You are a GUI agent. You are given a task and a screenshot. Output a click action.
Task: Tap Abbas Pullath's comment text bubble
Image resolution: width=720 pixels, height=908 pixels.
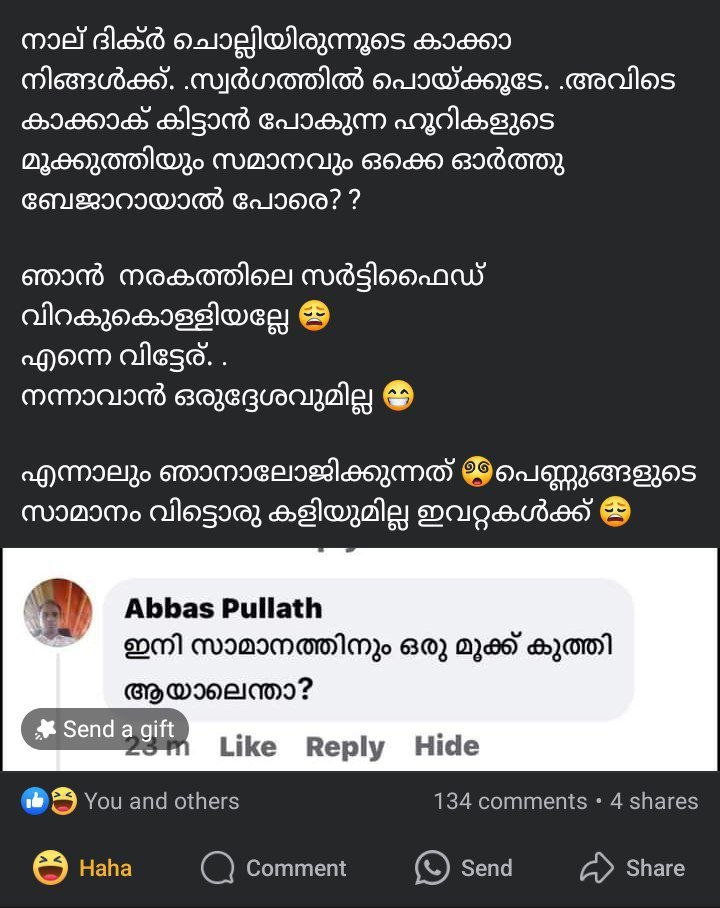tap(368, 665)
